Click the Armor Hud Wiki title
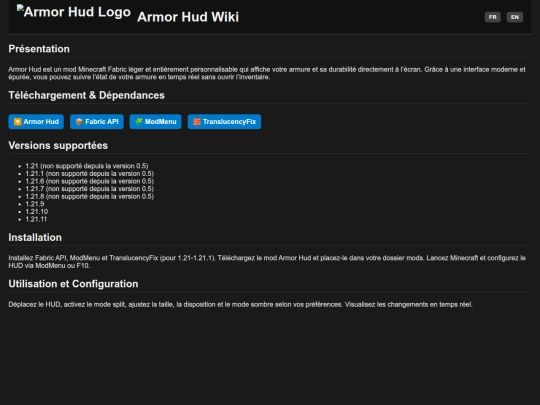 [x=188, y=17]
